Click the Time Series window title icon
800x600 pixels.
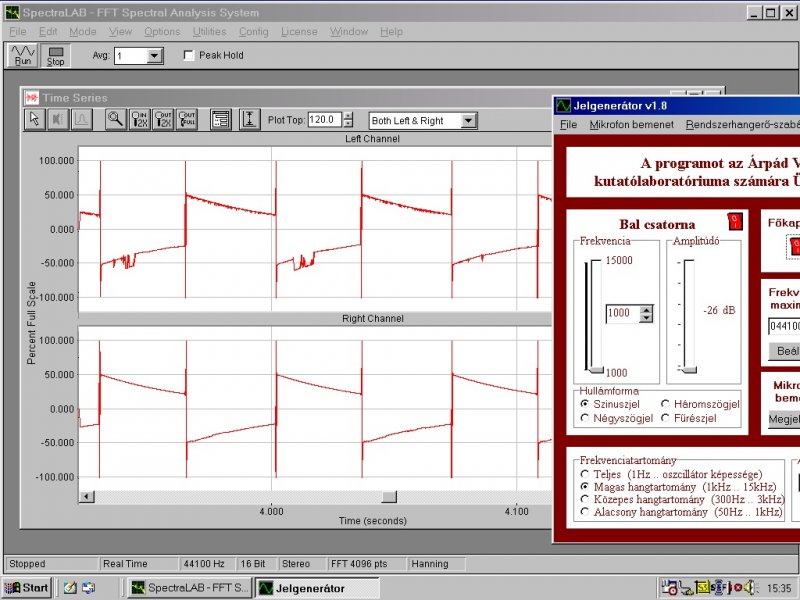(x=32, y=97)
